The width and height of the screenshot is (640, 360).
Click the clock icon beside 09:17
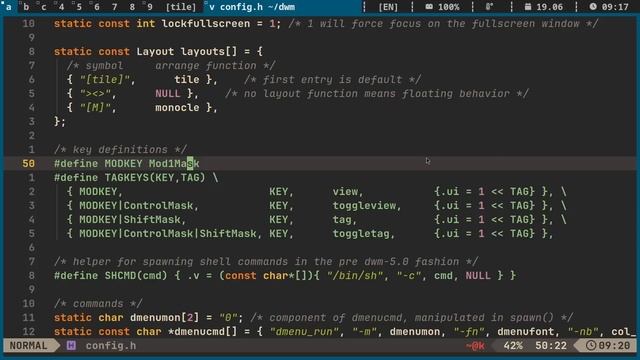tap(593, 7)
